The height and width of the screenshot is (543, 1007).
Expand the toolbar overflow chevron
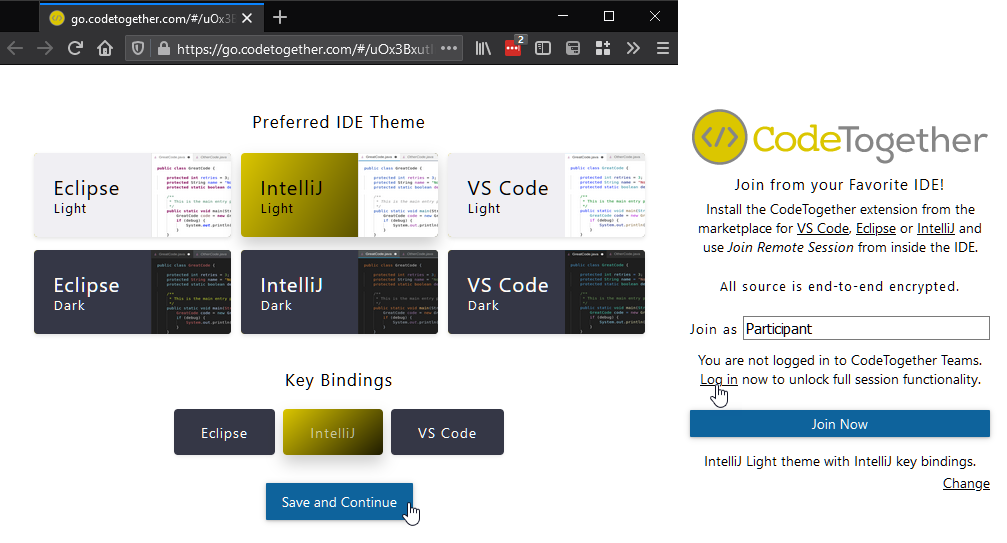point(633,48)
